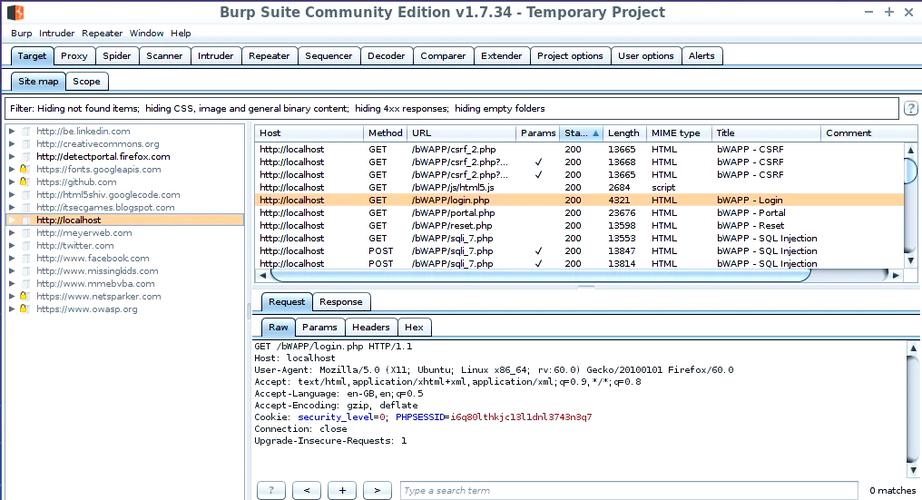The image size is (922, 500).
Task: Click the site map filter bar
Action: tap(452, 108)
